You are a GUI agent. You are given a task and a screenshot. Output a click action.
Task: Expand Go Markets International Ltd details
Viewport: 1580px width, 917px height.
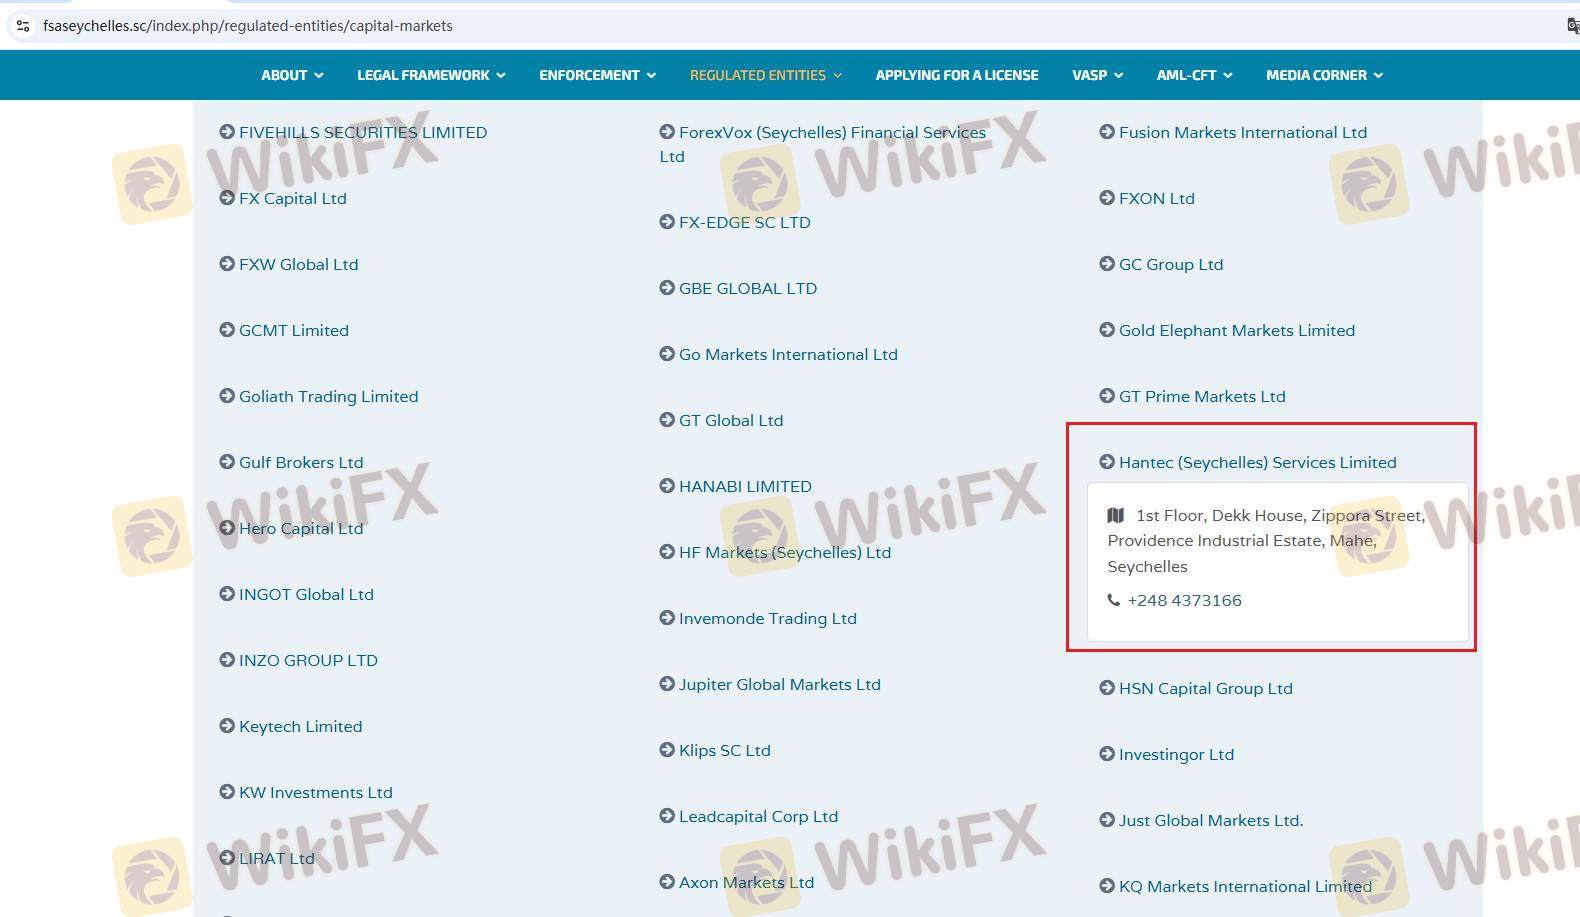(x=788, y=354)
